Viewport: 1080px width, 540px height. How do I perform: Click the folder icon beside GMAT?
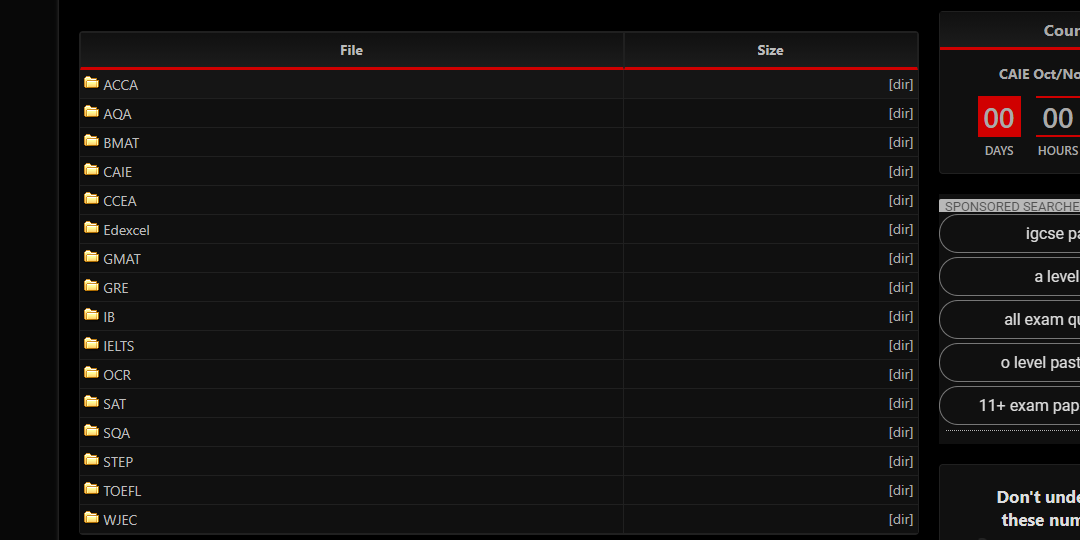point(92,256)
